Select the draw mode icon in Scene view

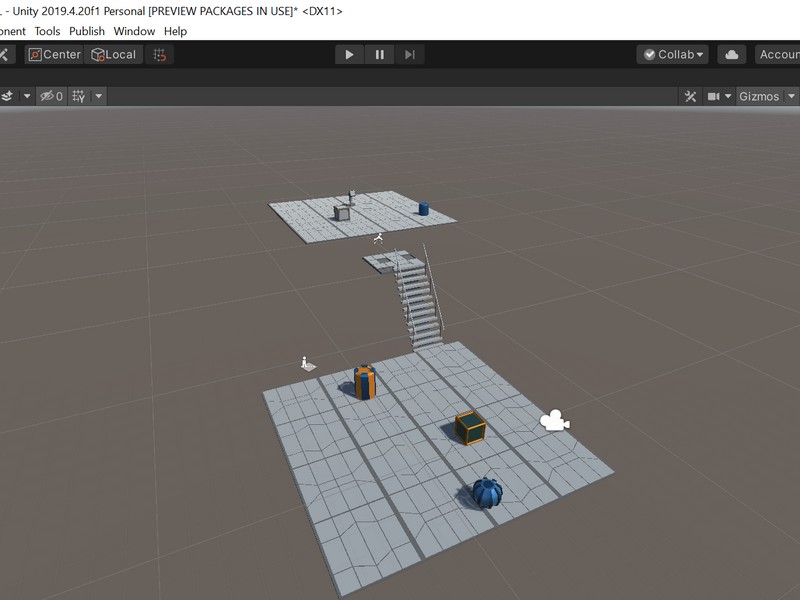click(8, 96)
